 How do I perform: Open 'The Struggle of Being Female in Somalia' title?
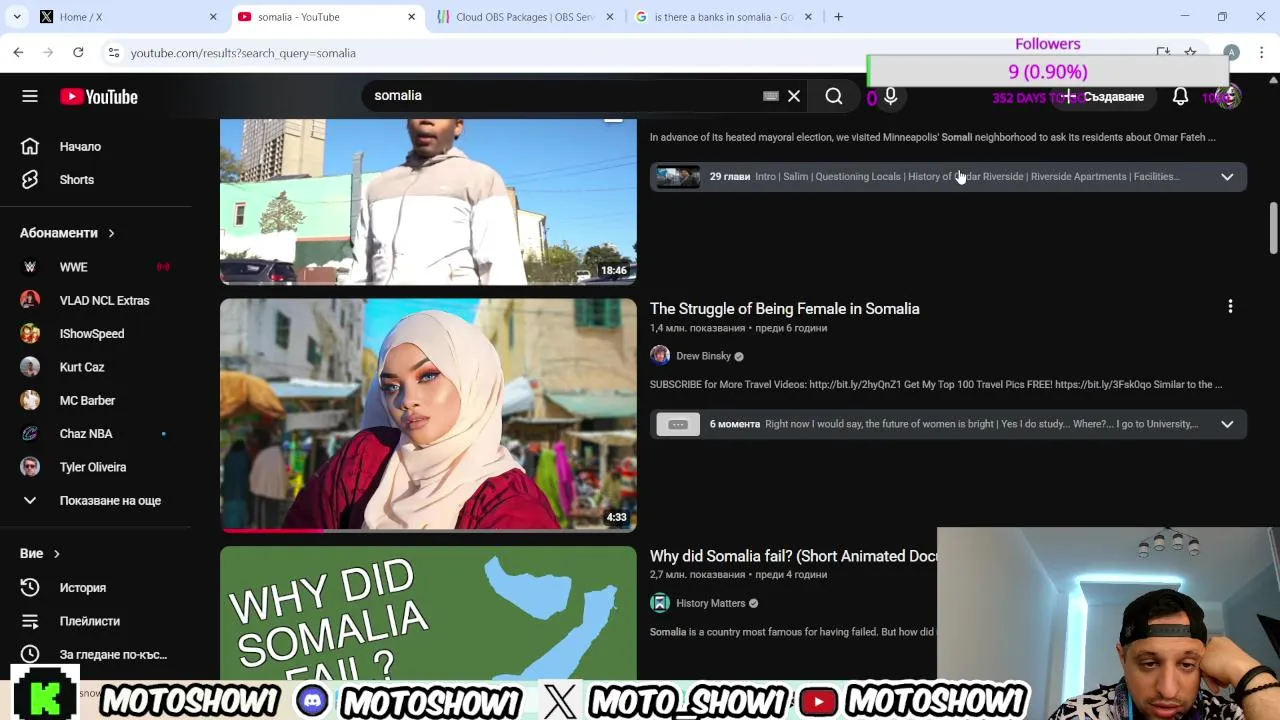pos(785,309)
